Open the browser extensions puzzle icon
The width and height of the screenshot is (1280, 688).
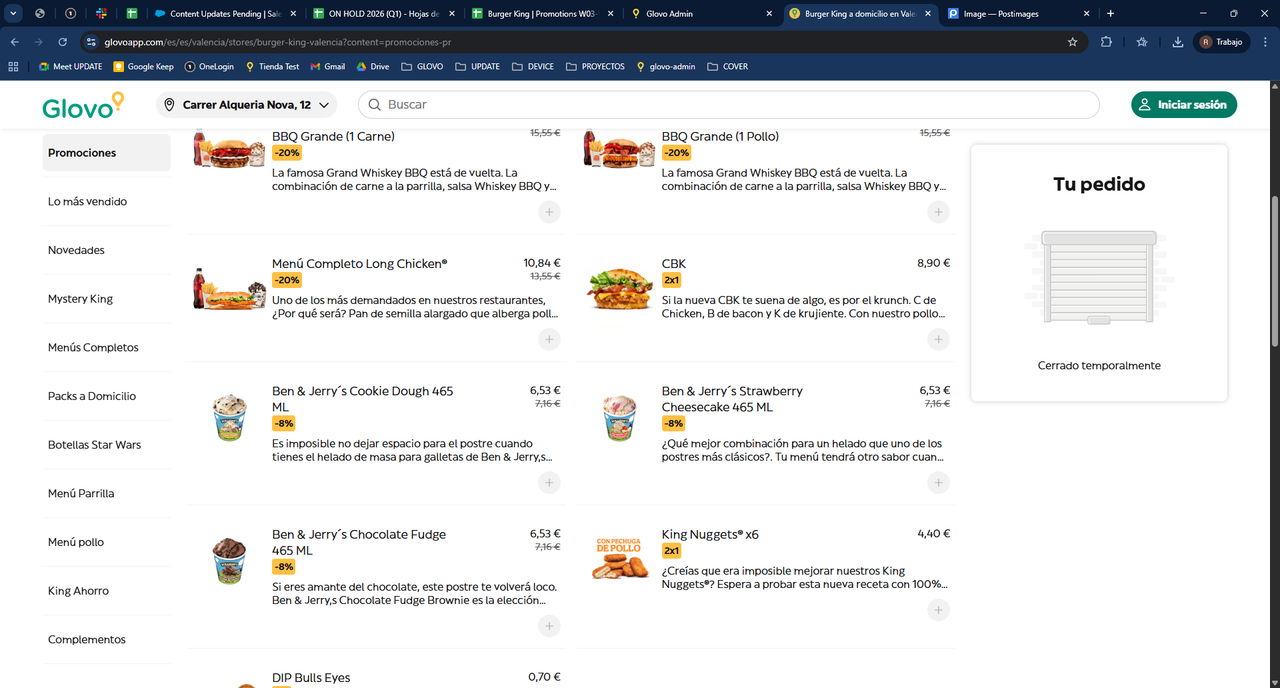pos(1106,42)
